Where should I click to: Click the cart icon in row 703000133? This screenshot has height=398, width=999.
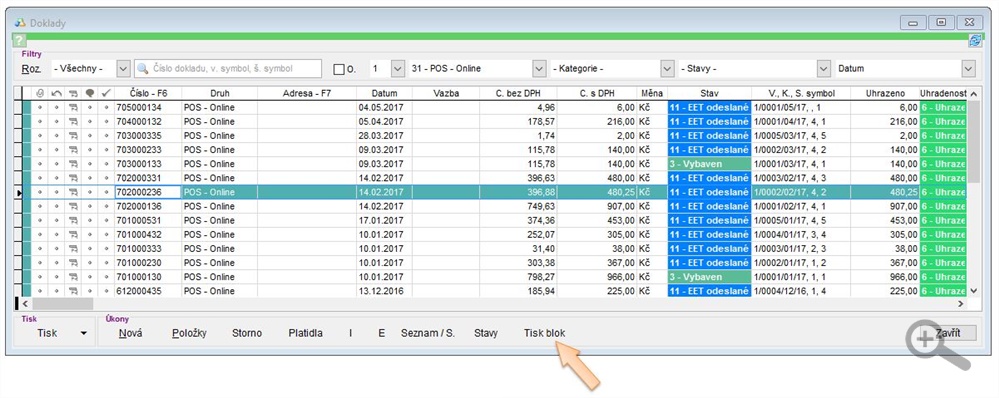(73, 164)
